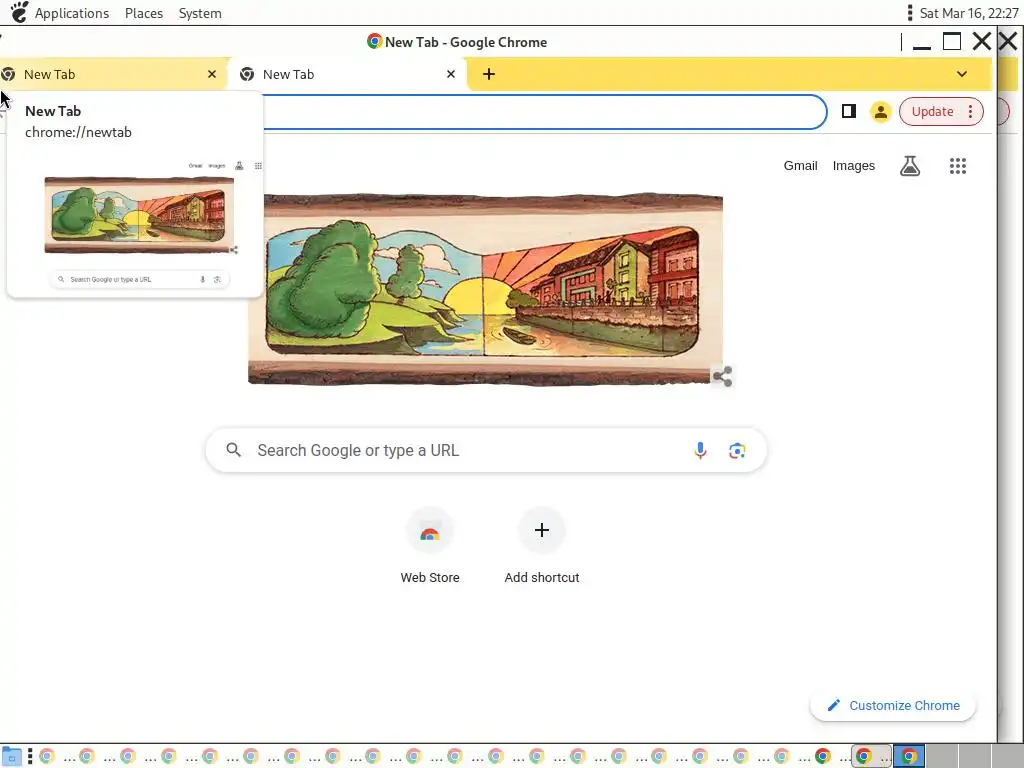Focus the Chrome address bar
Screen dimensions: 1024x768
pos(544,112)
